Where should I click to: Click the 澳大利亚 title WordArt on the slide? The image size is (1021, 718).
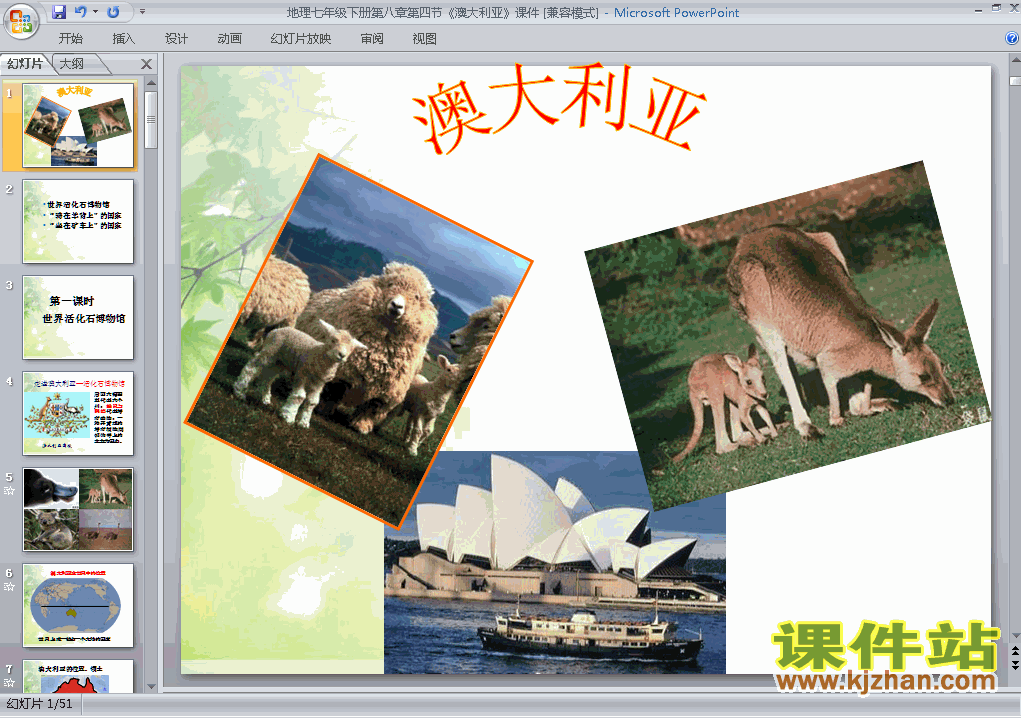point(559,107)
